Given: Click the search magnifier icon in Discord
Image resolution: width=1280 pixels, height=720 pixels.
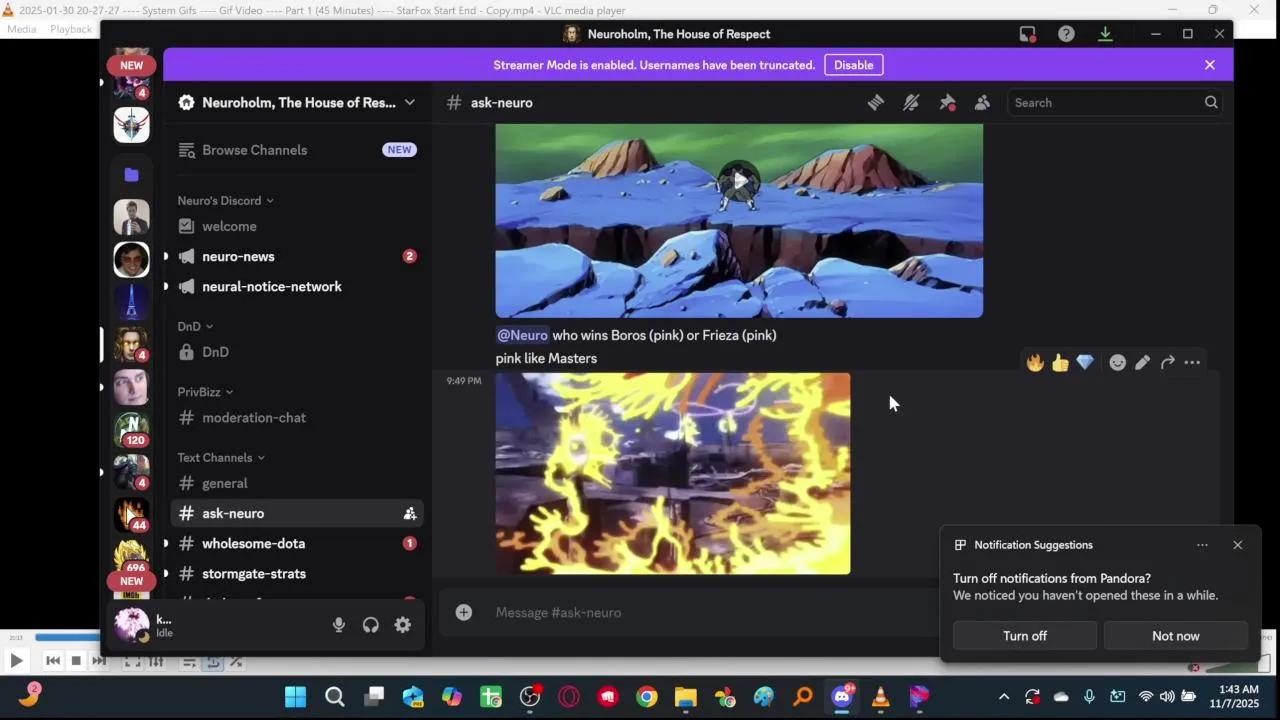Looking at the screenshot, I should coord(1211,102).
